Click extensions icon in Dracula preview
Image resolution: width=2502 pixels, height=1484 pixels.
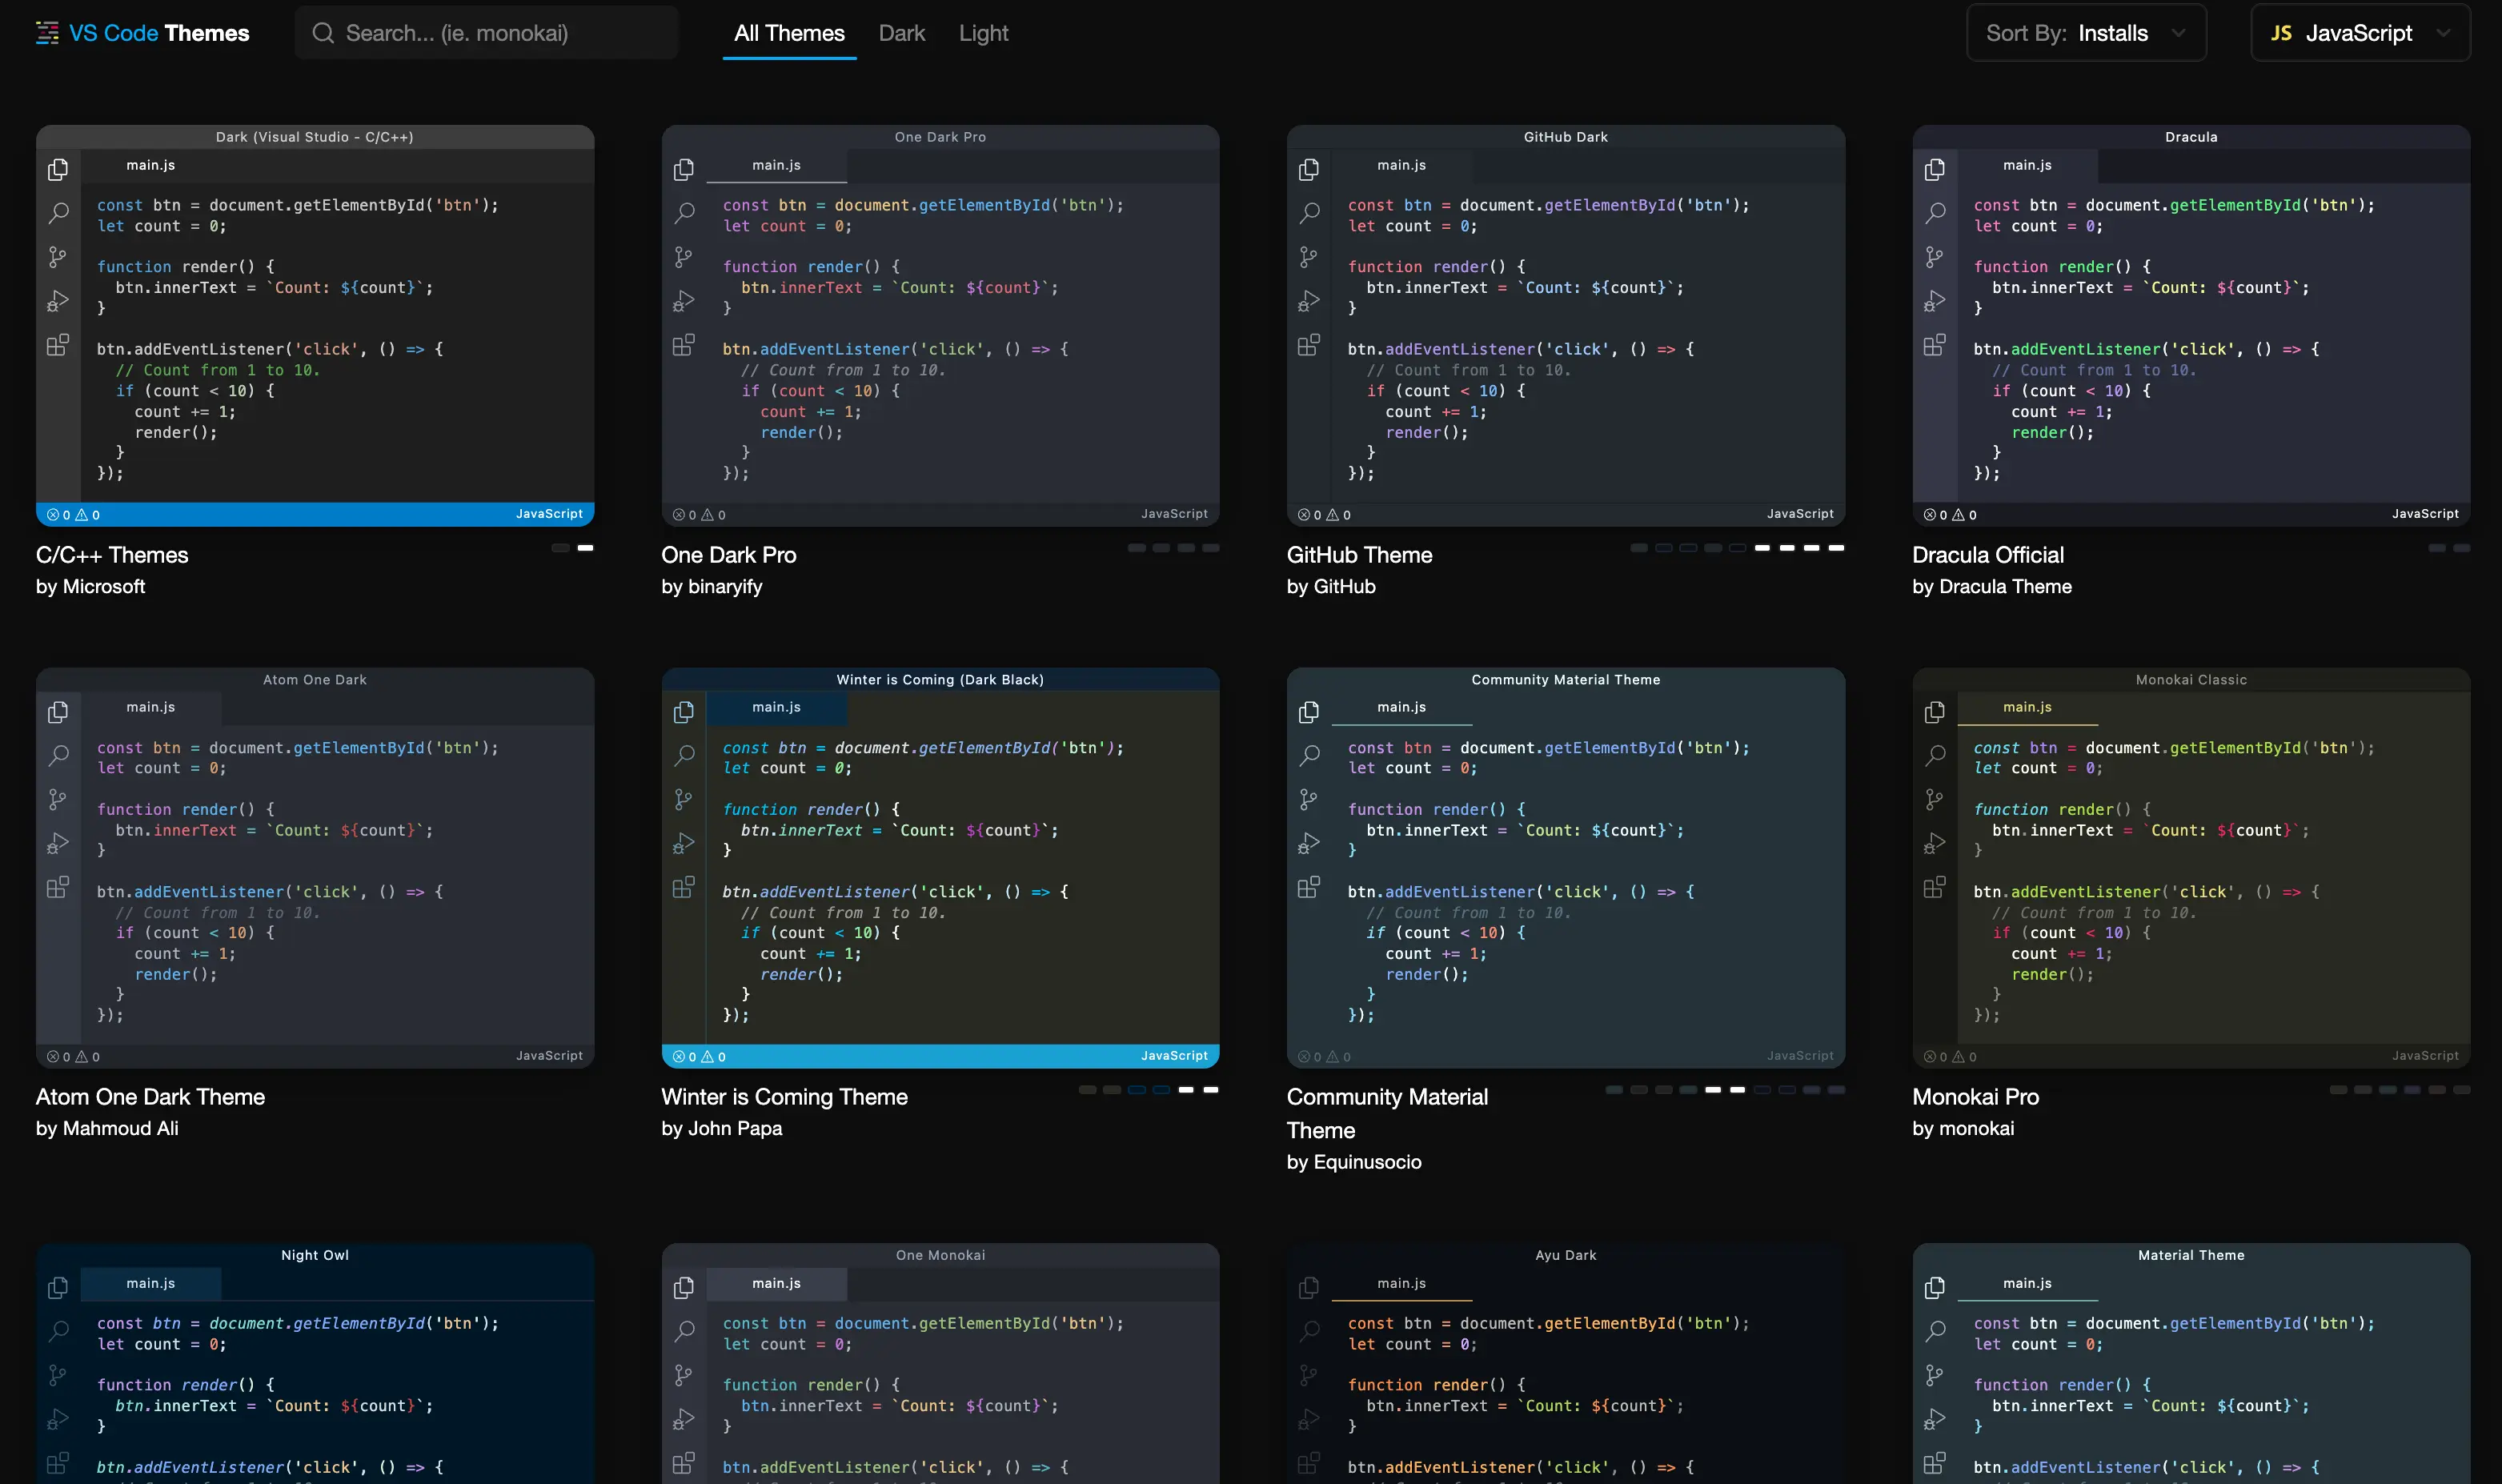1934,345
